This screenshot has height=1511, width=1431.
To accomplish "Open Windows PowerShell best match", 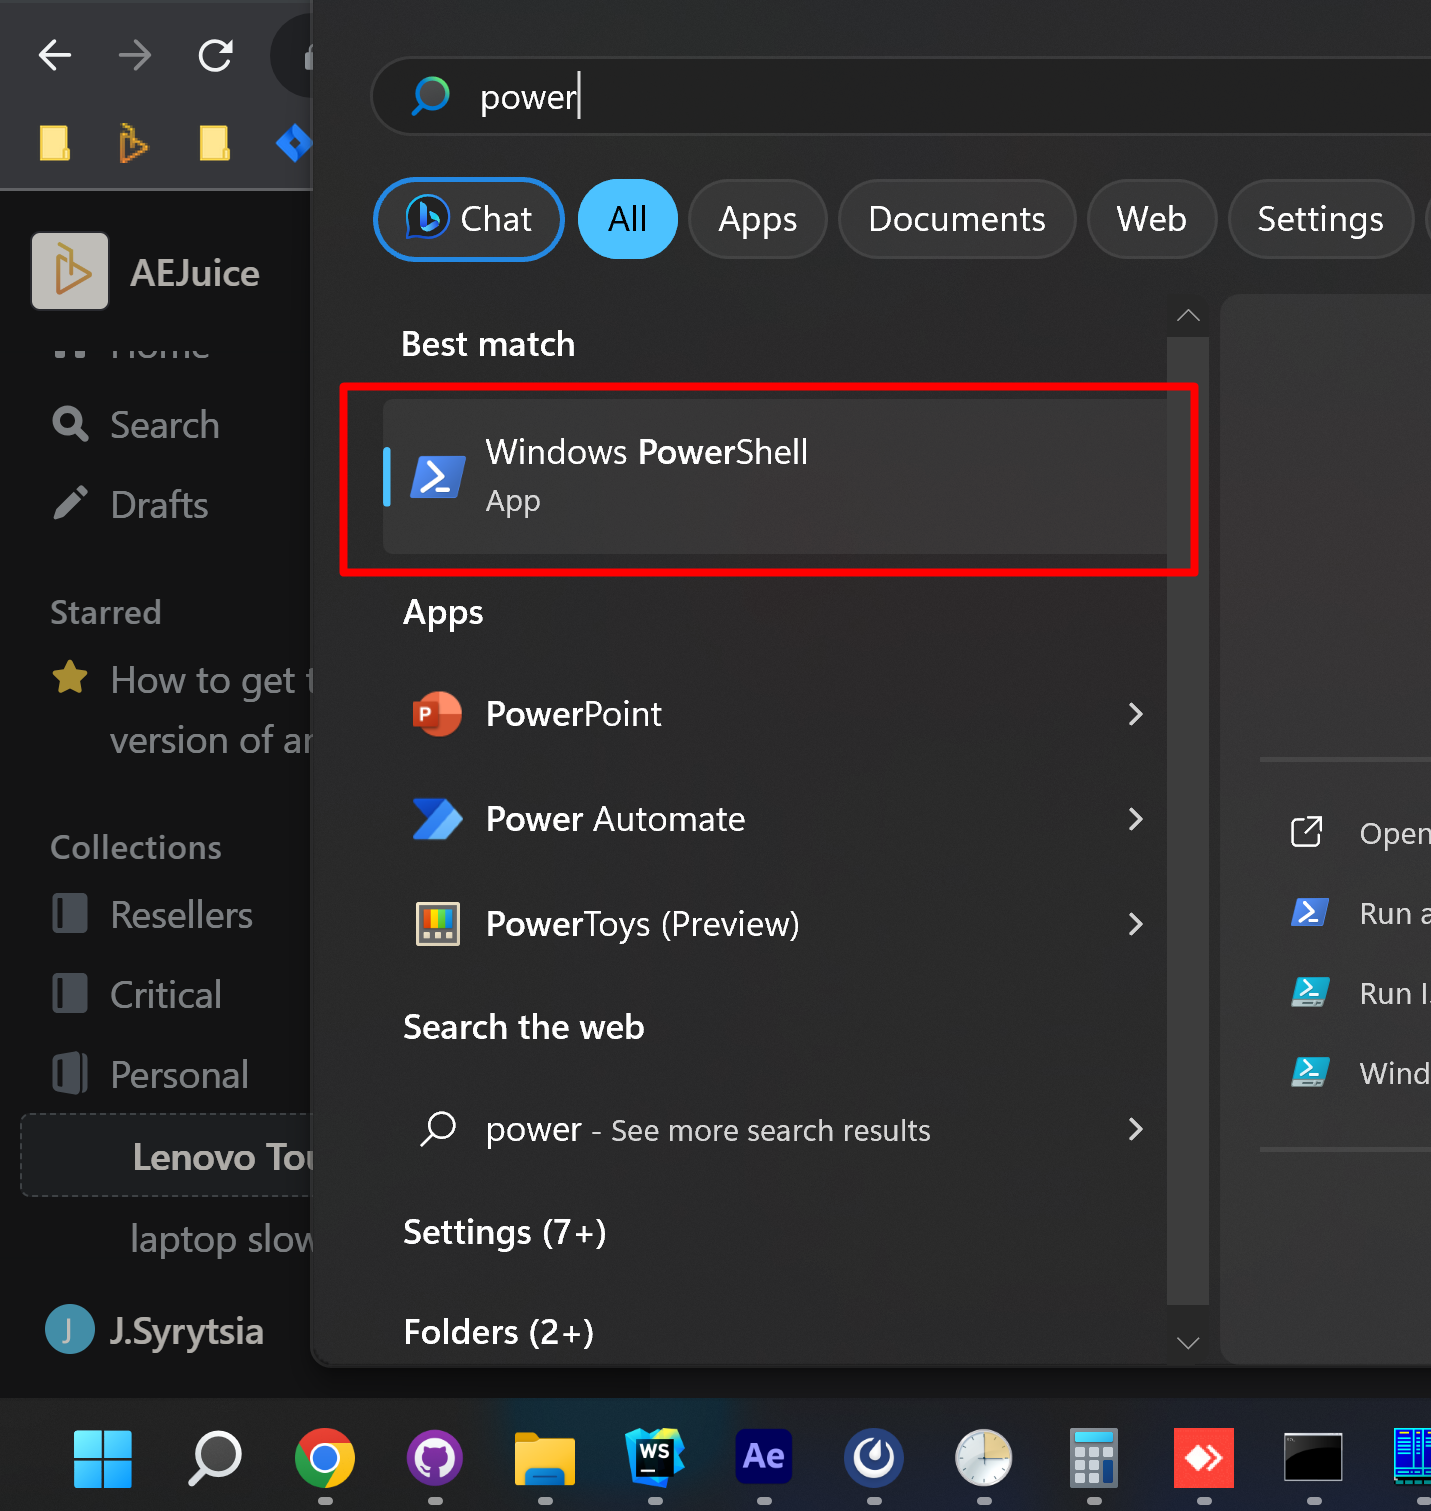I will click(x=775, y=476).
